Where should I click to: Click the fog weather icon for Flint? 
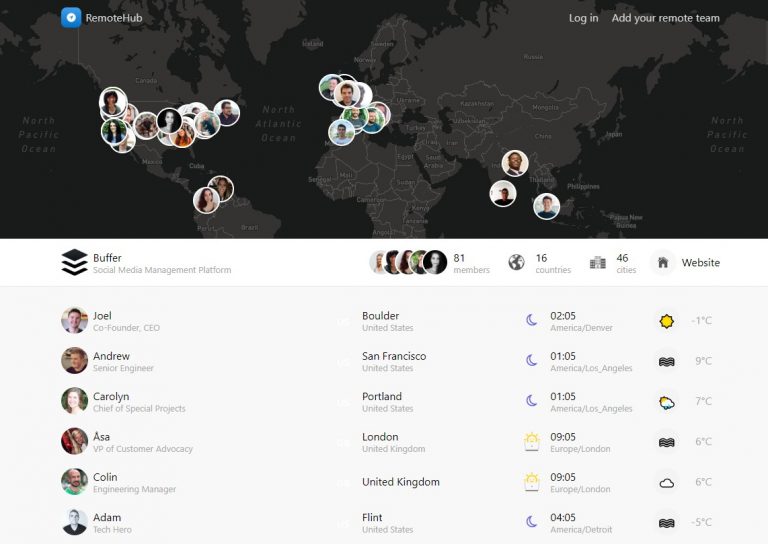coord(667,523)
